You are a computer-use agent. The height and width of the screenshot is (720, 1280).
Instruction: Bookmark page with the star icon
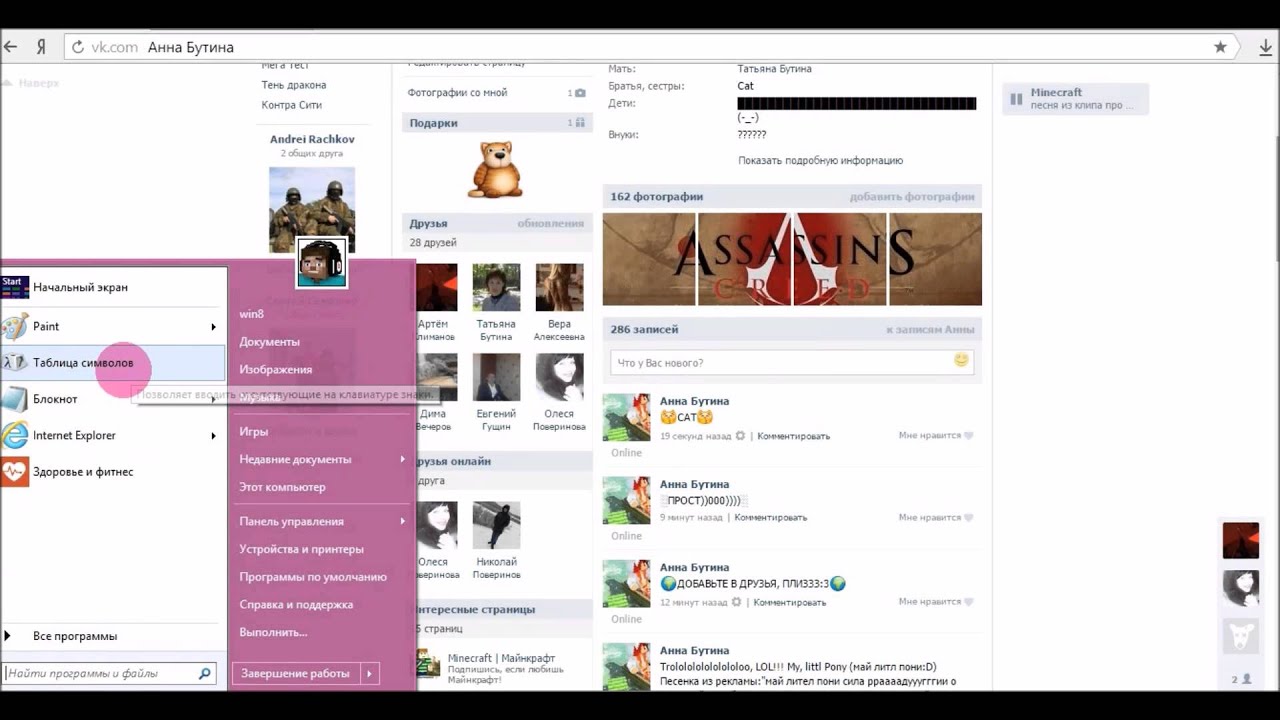coord(1220,47)
